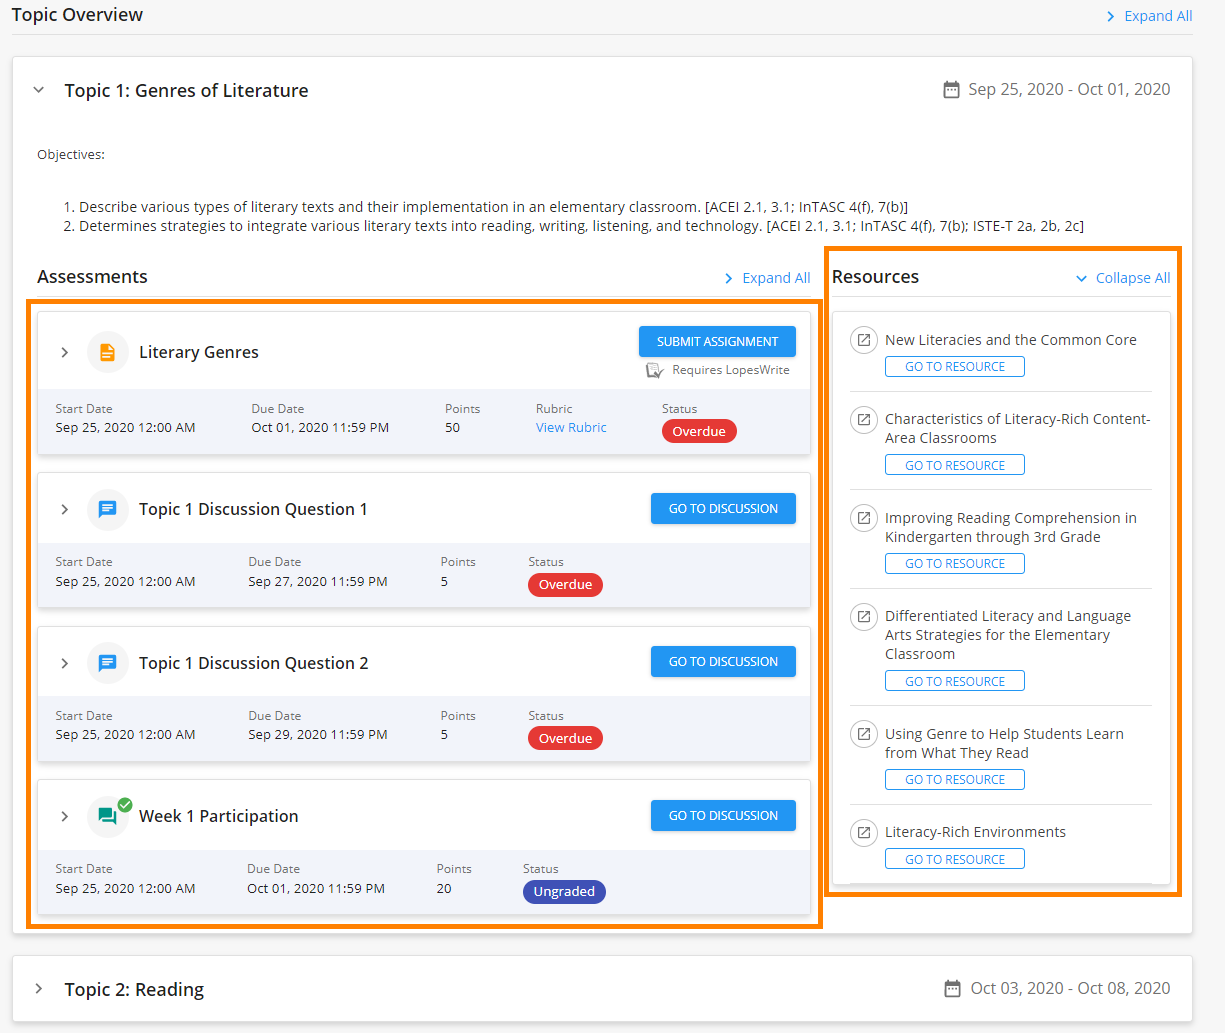Click external link icon for Literacy-Rich Environments
Image resolution: width=1225 pixels, height=1033 pixels.
coord(863,832)
